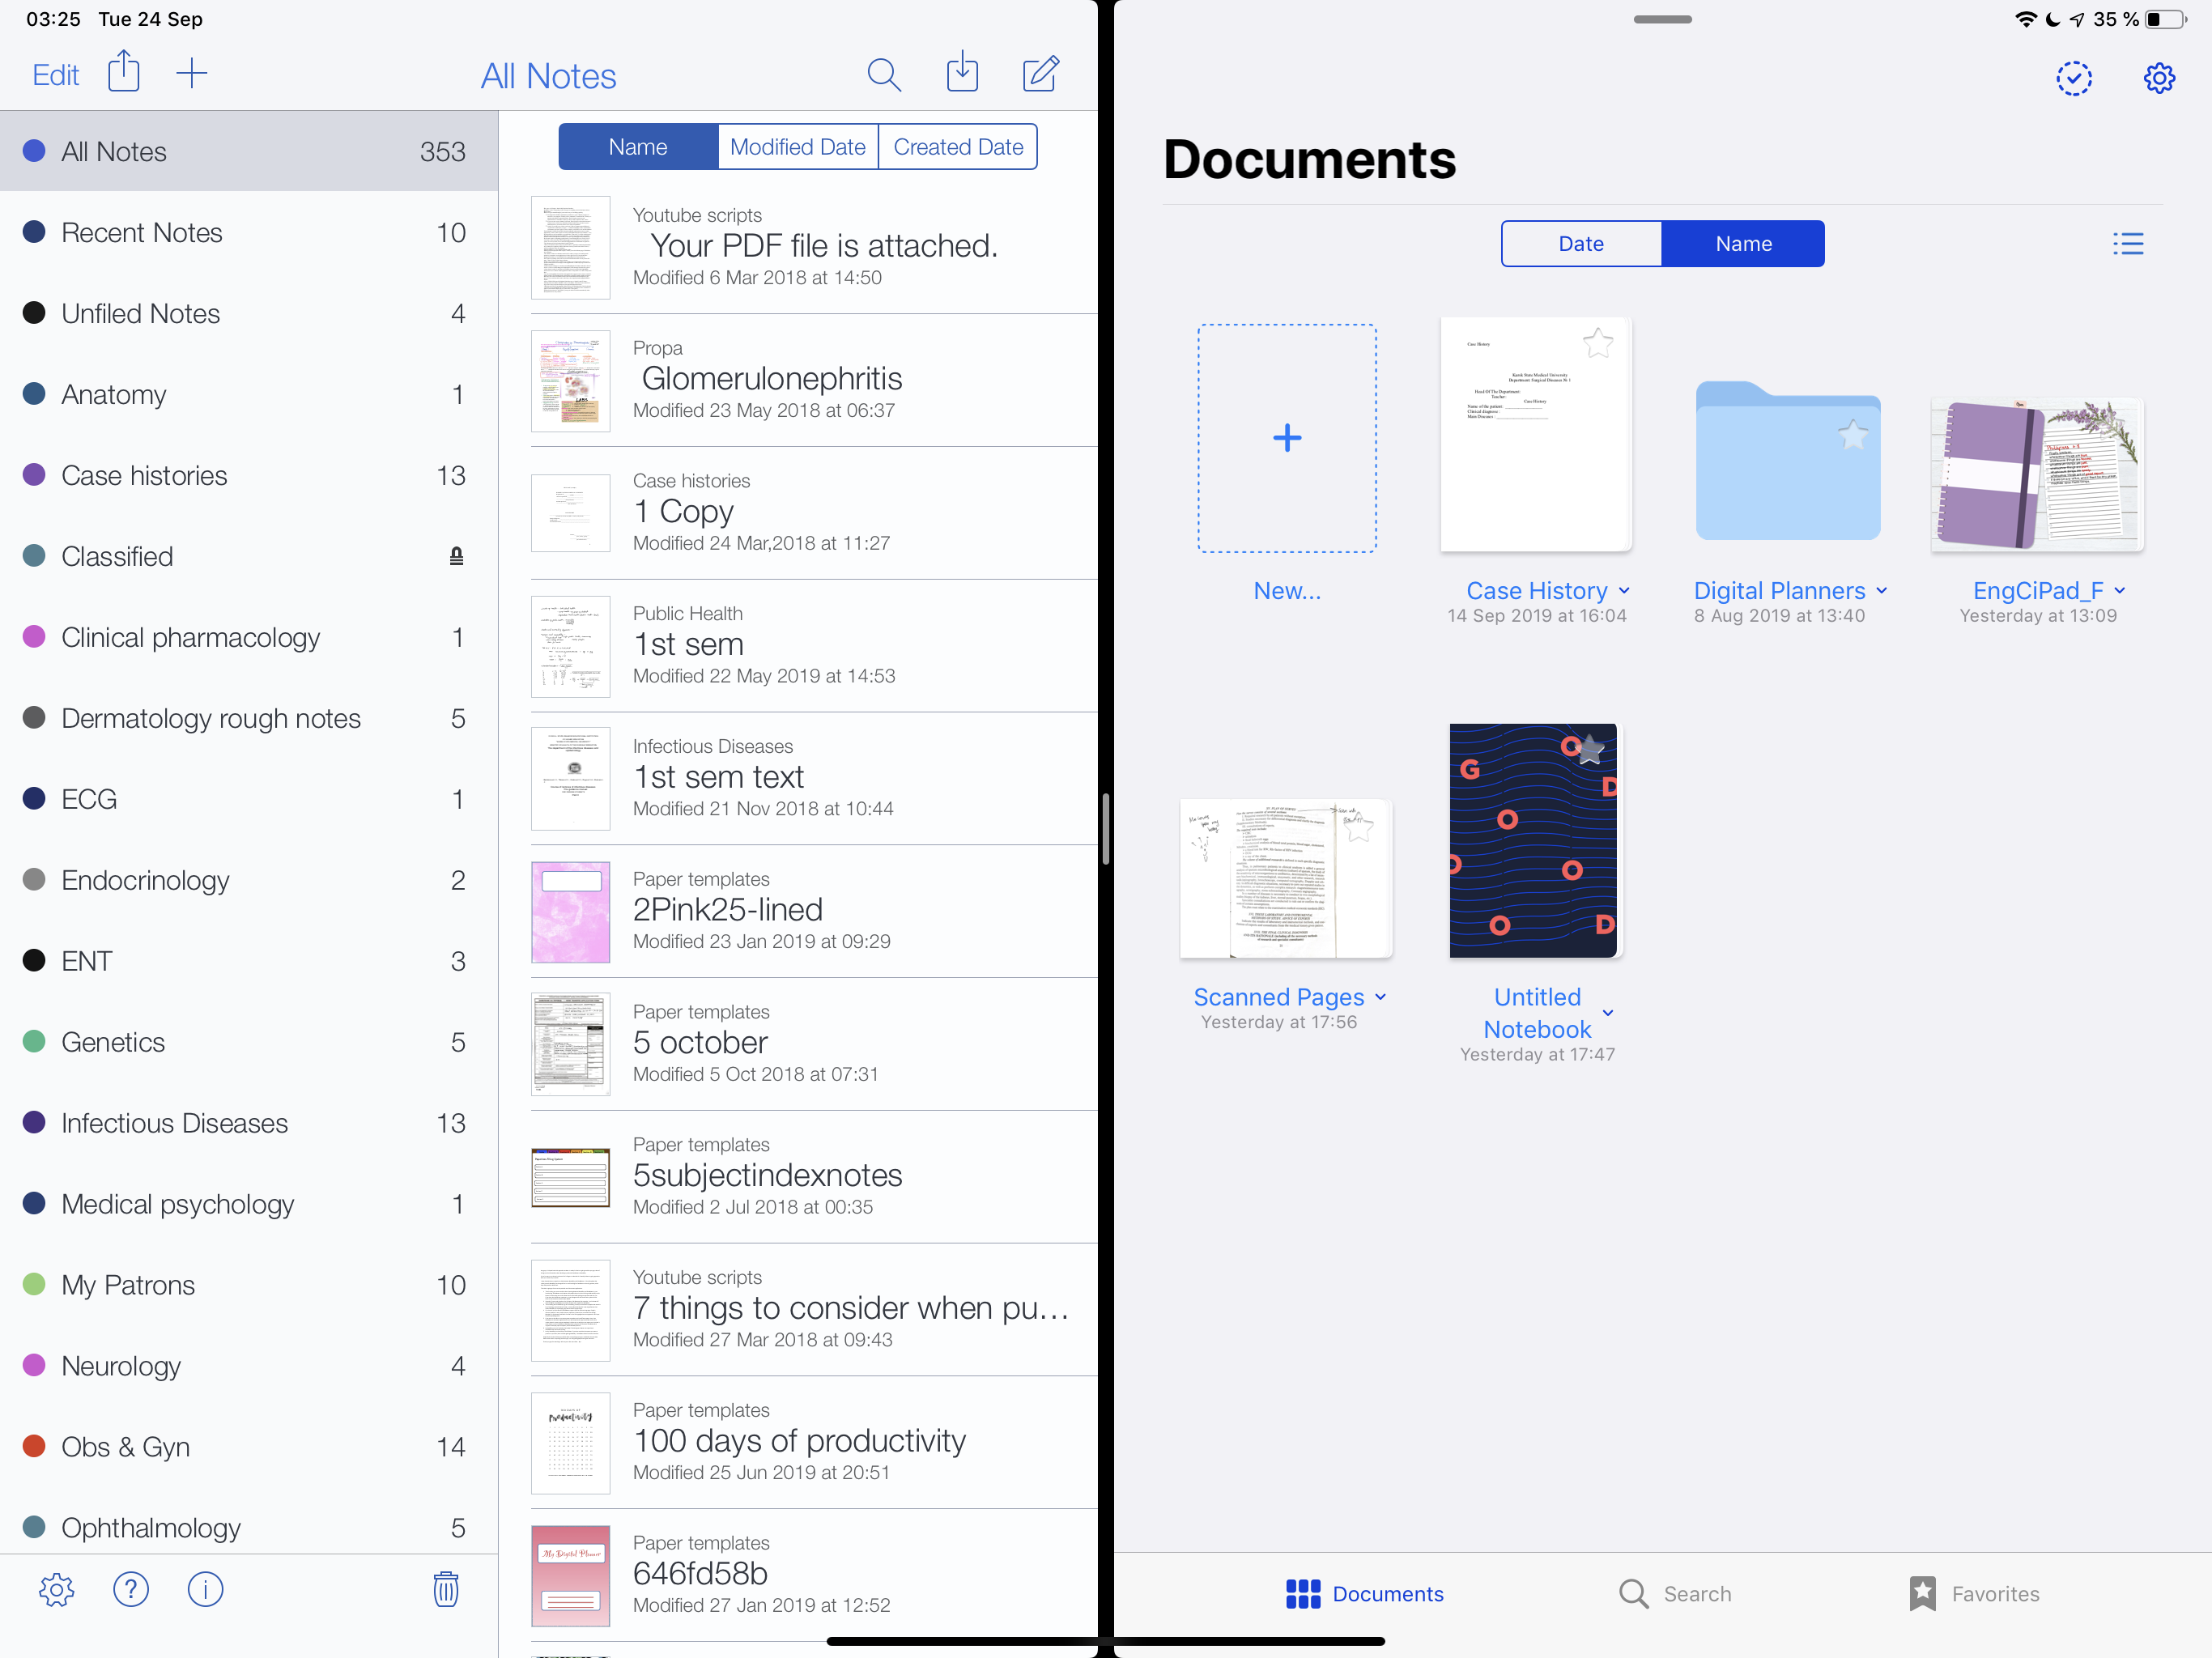2212x1658 pixels.
Task: Toggle the Name sort button in Documents
Action: tap(1743, 244)
